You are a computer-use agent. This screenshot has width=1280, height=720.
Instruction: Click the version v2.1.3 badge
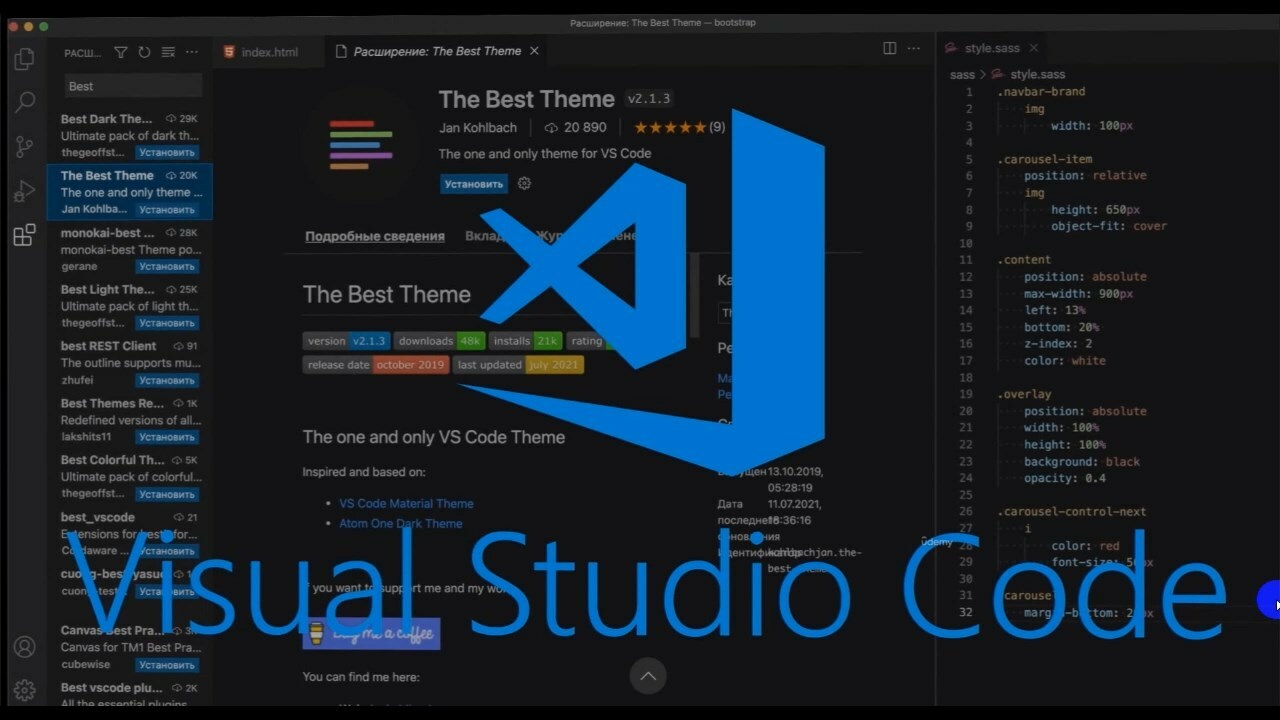(347, 341)
